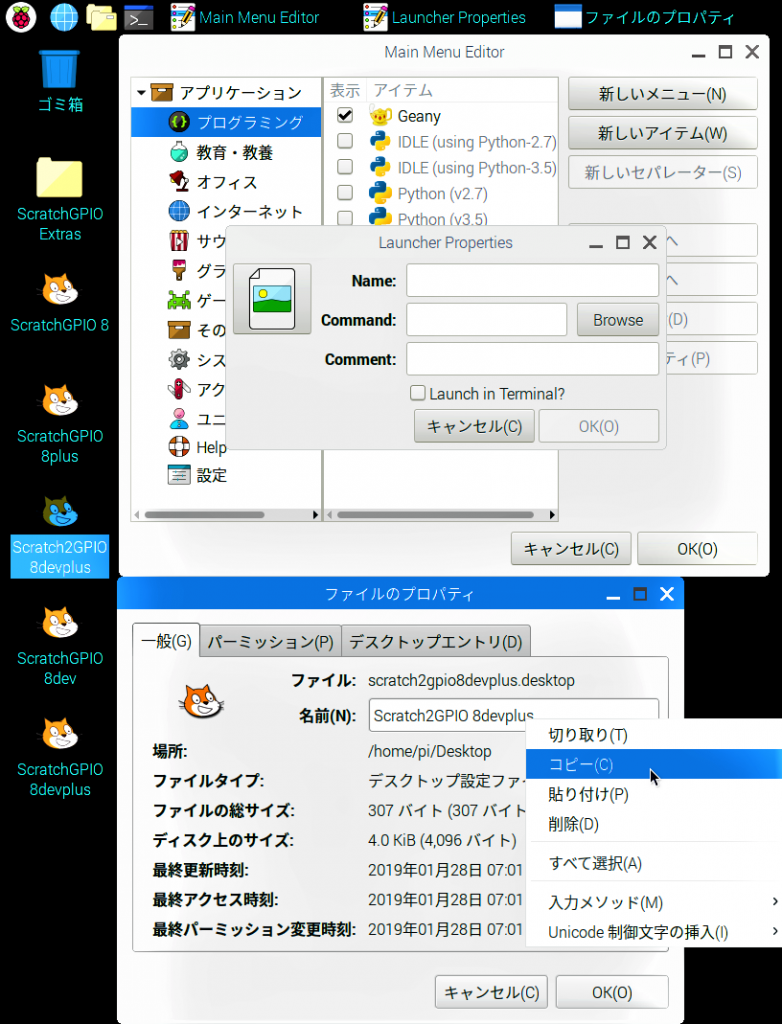Click the launcher Name input field
Screen dimensions: 782x1024
click(532, 281)
